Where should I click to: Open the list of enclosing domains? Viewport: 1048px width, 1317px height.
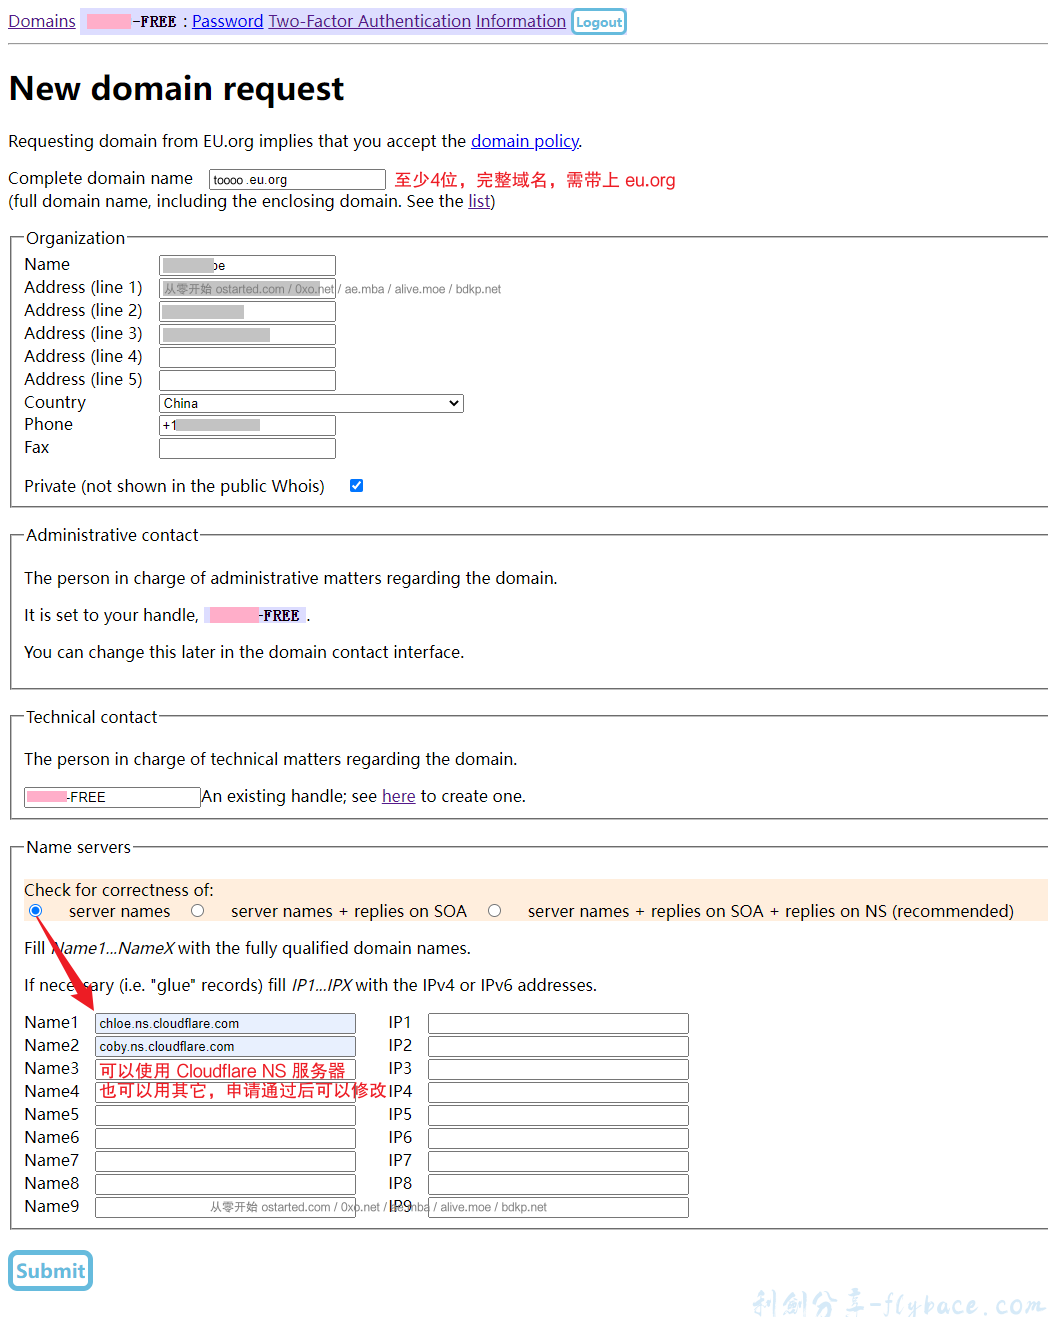(x=478, y=201)
